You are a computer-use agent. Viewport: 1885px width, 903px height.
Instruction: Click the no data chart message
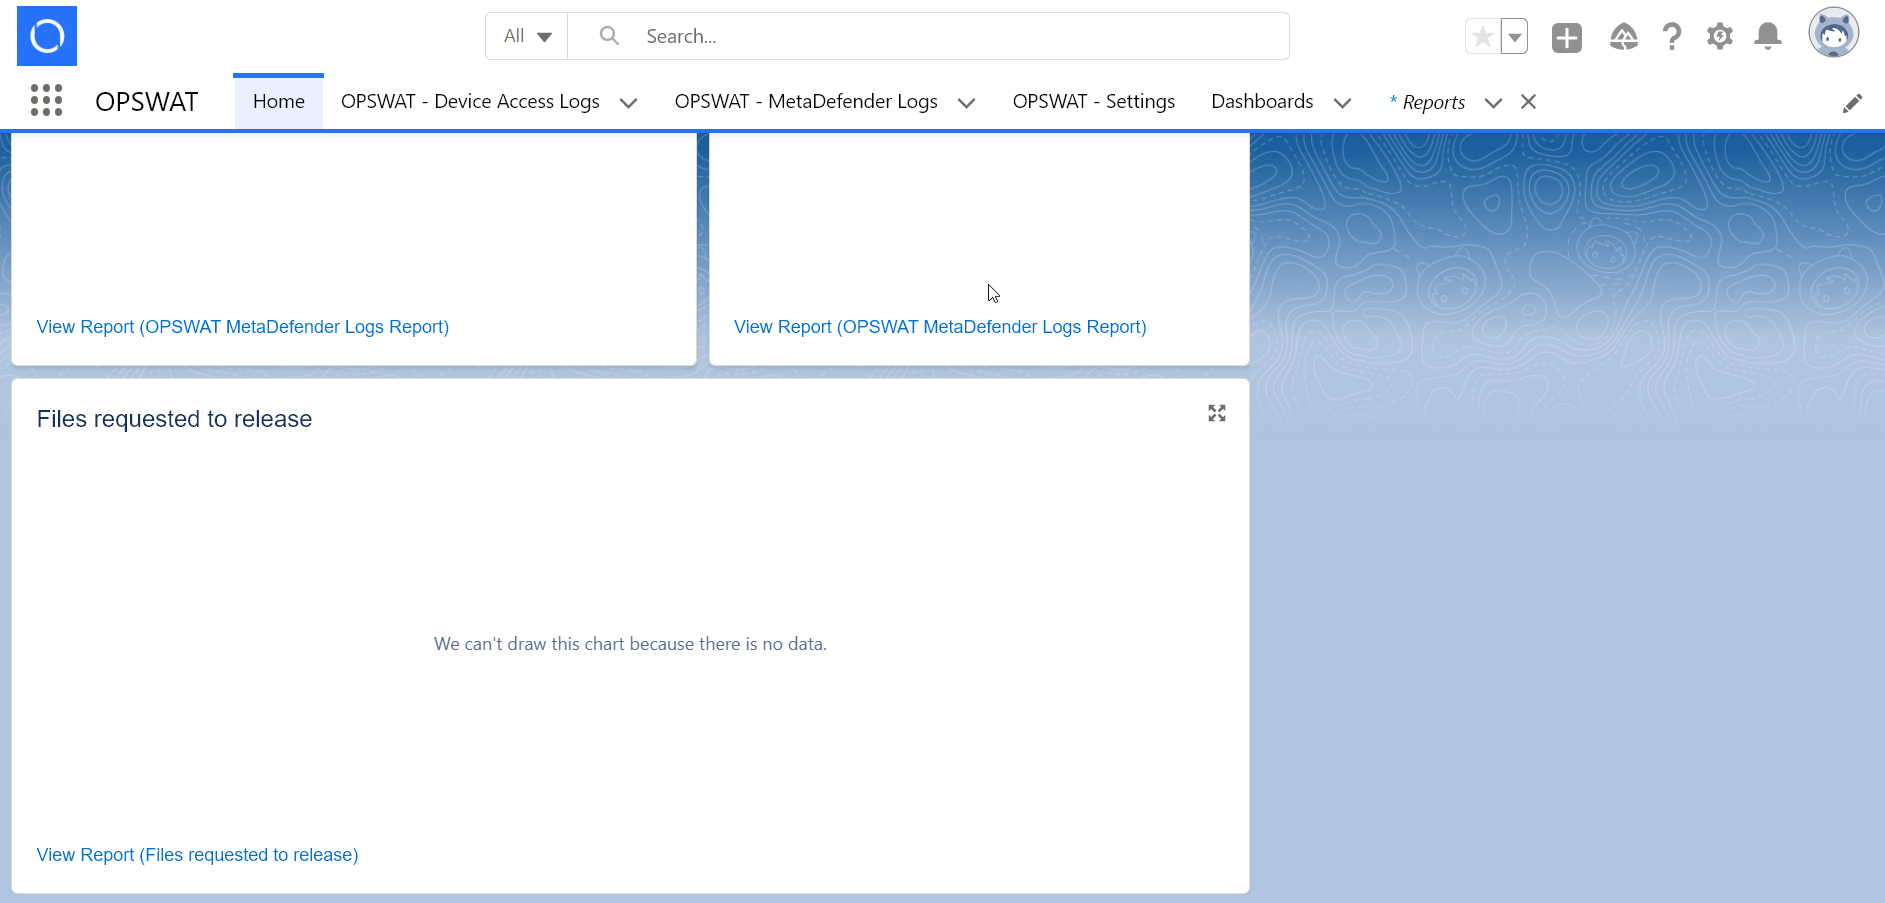coord(630,644)
